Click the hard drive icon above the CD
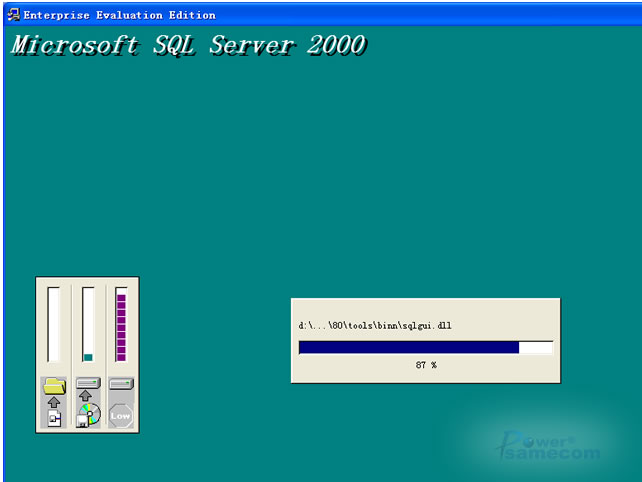 [x=88, y=383]
